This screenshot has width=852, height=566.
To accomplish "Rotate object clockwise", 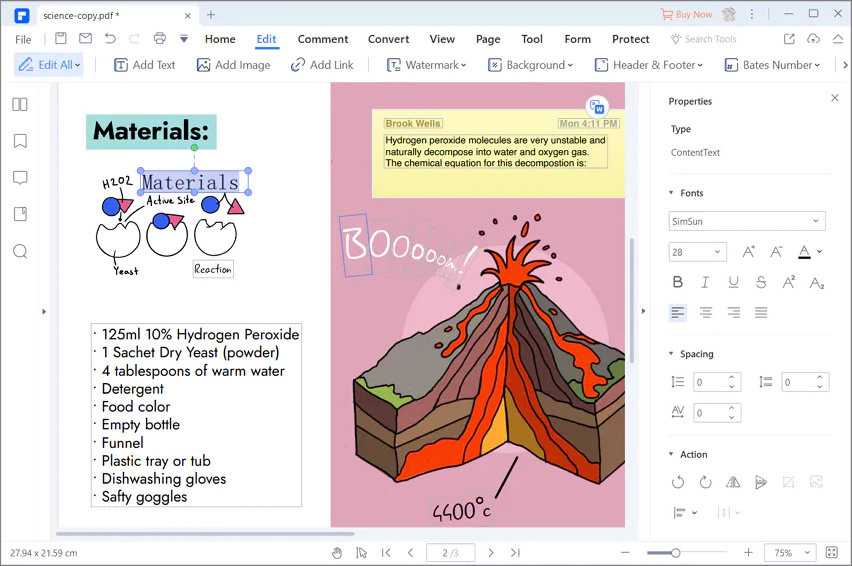I will pos(705,482).
